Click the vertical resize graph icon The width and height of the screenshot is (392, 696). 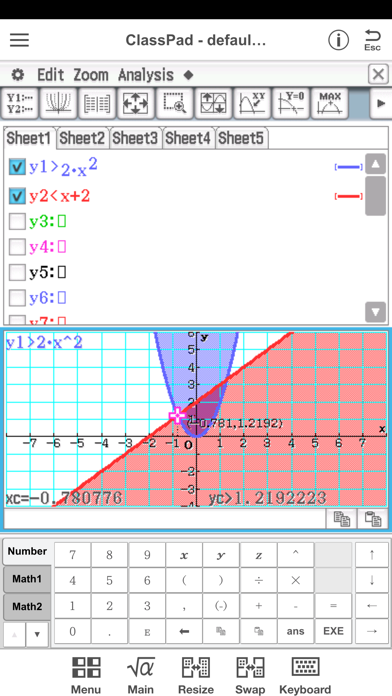(x=213, y=103)
